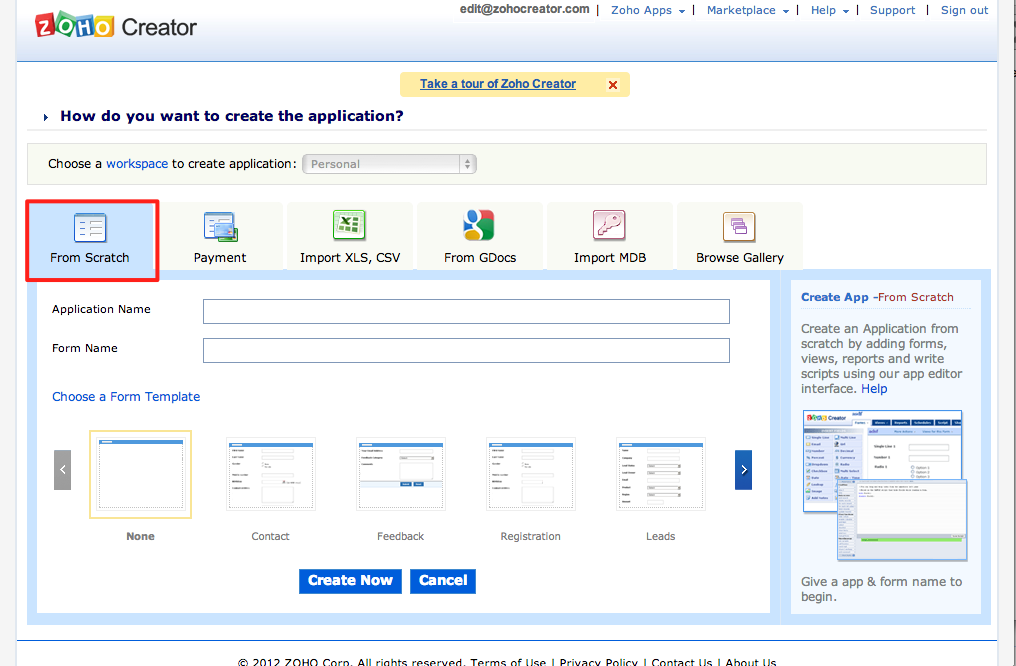Select the From Scratch icon
Viewport: 1016px width, 666px height.
[90, 229]
